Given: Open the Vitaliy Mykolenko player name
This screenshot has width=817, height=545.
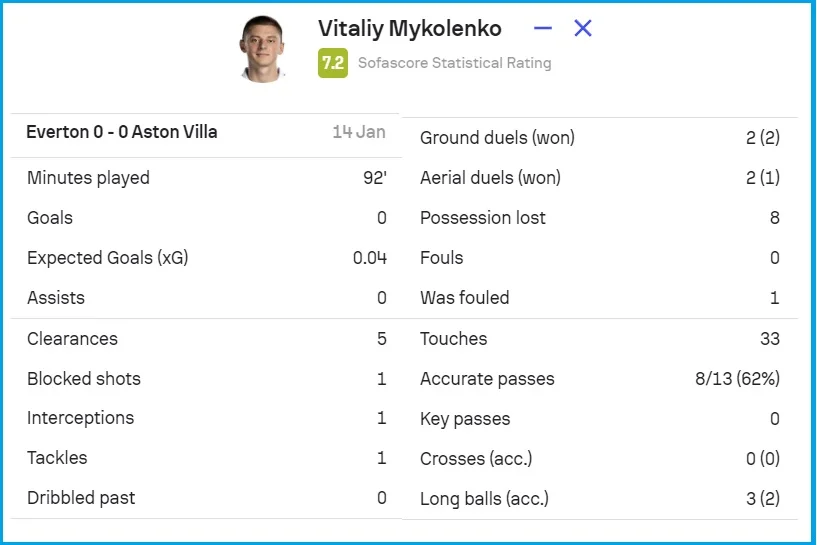Looking at the screenshot, I should [x=410, y=29].
